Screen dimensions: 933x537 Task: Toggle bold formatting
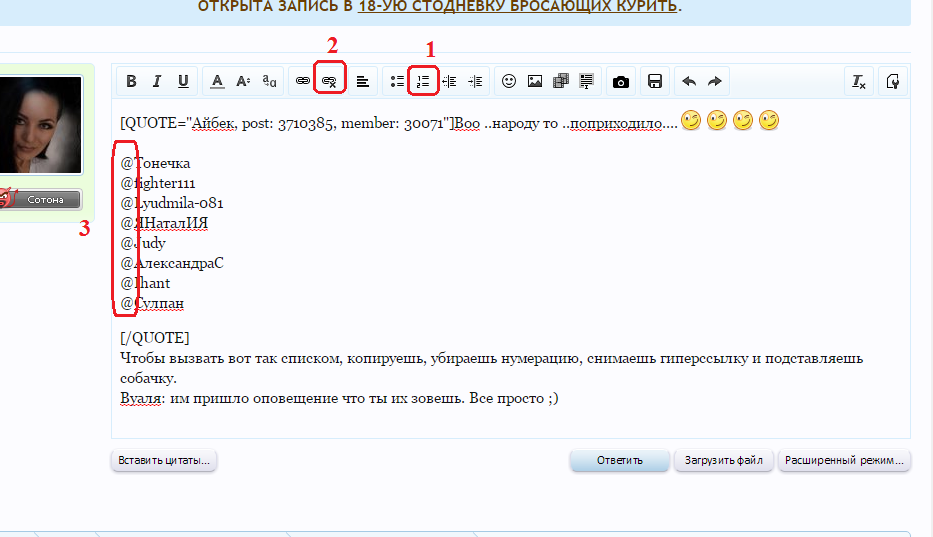[131, 82]
